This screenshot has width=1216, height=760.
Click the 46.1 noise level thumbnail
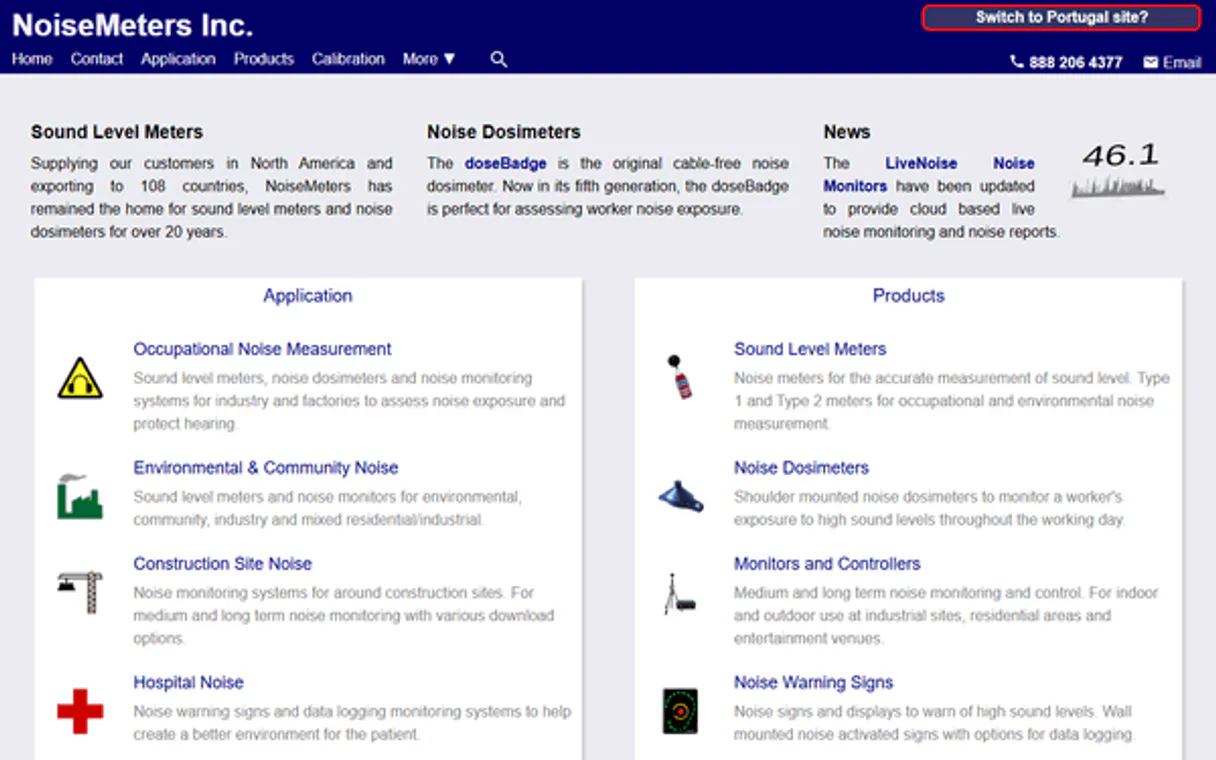pos(1119,170)
